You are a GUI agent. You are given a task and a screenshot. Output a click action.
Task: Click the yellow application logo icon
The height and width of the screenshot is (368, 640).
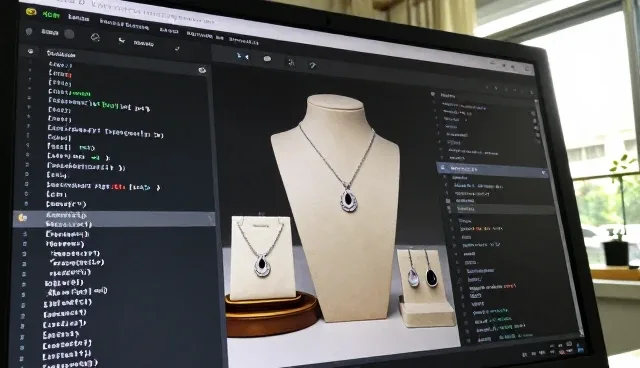click(31, 12)
